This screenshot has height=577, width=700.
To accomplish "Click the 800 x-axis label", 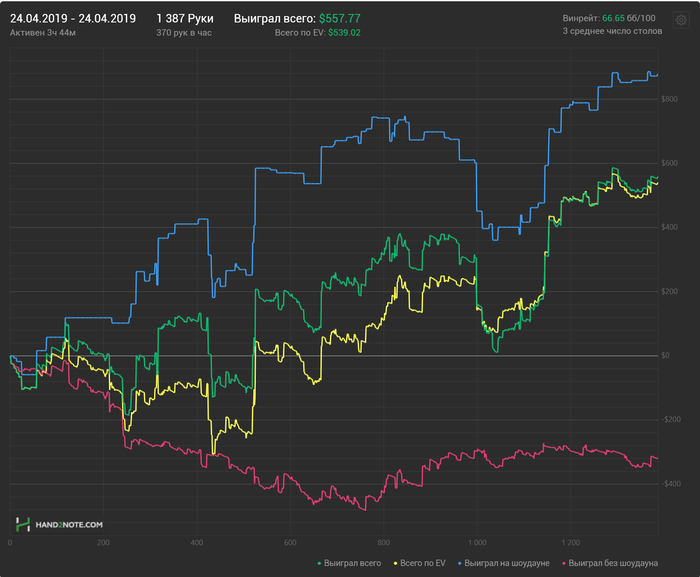I will [x=383, y=543].
